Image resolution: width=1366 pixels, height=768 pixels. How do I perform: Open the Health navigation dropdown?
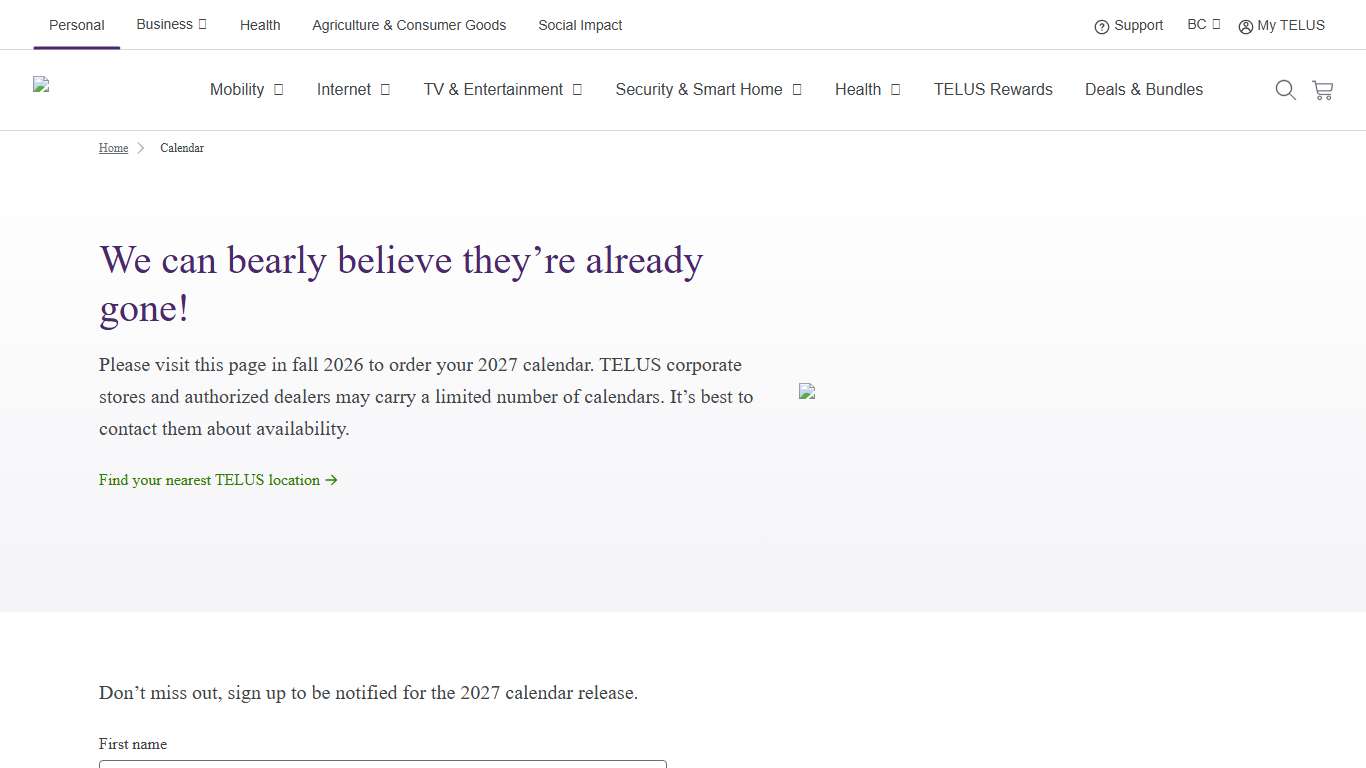pyautogui.click(x=867, y=90)
